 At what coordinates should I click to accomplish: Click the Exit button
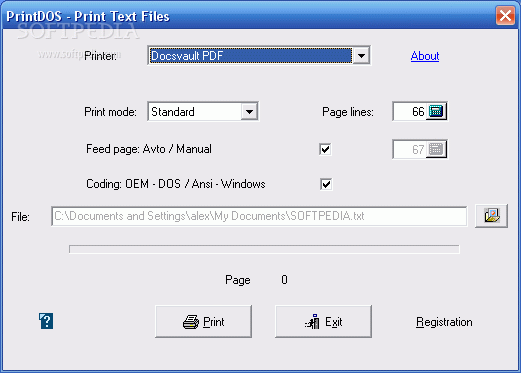pos(323,322)
